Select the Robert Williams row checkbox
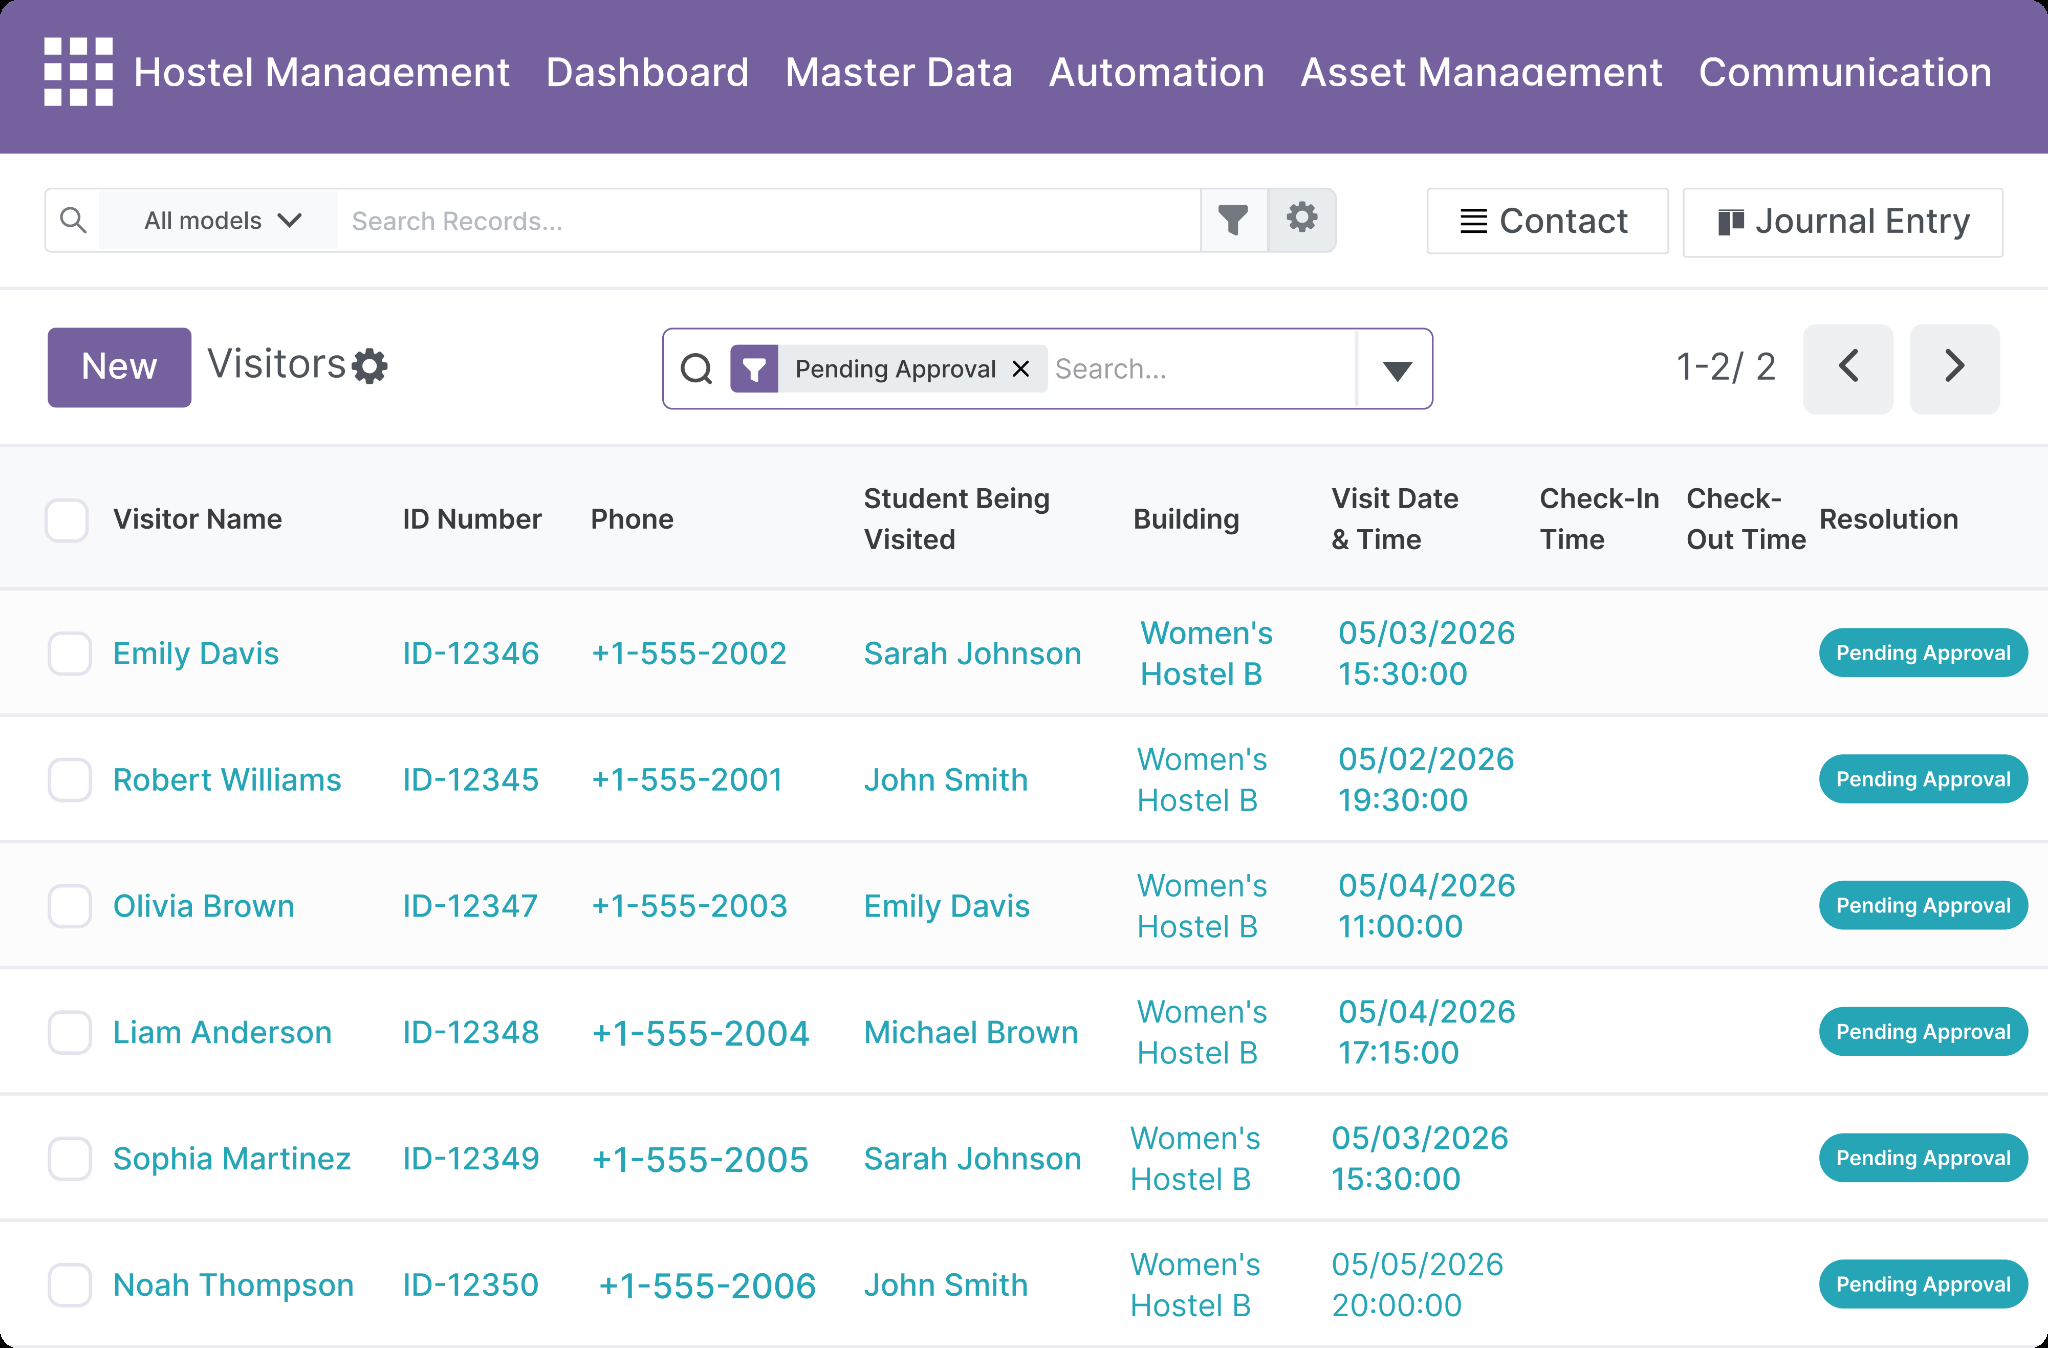The image size is (2048, 1348). 70,780
